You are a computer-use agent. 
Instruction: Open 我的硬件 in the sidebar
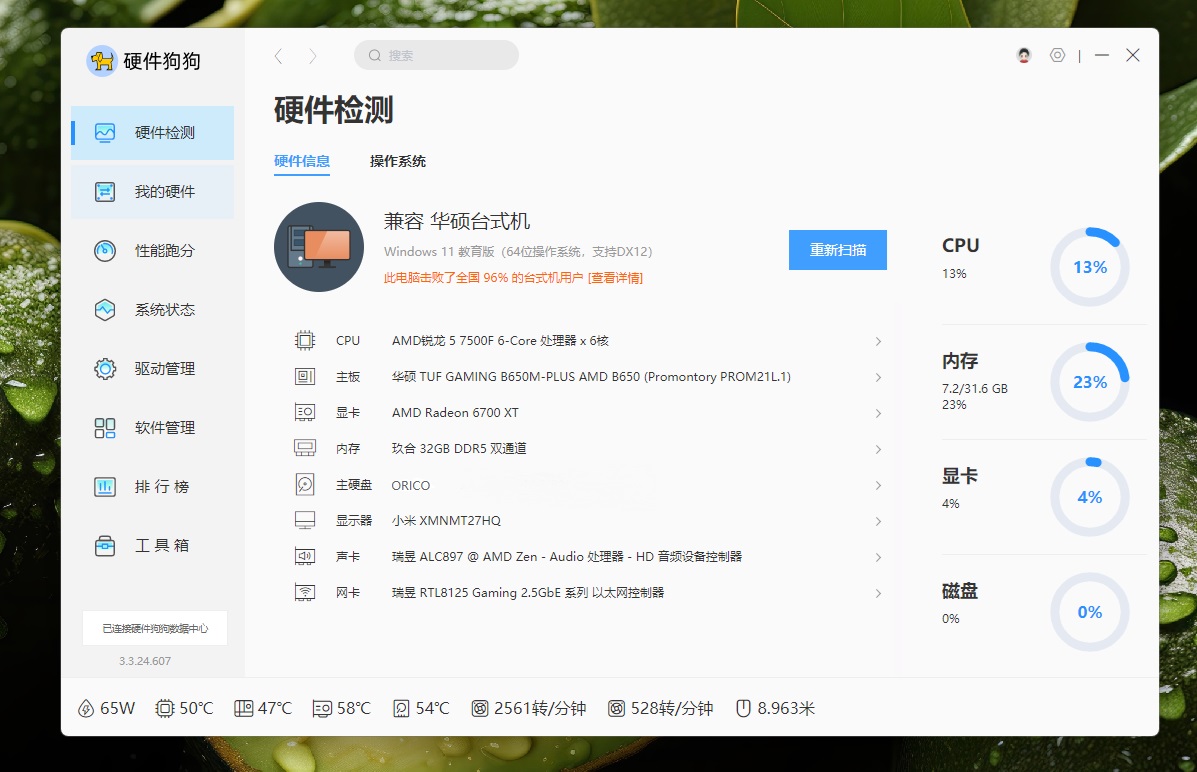(153, 192)
